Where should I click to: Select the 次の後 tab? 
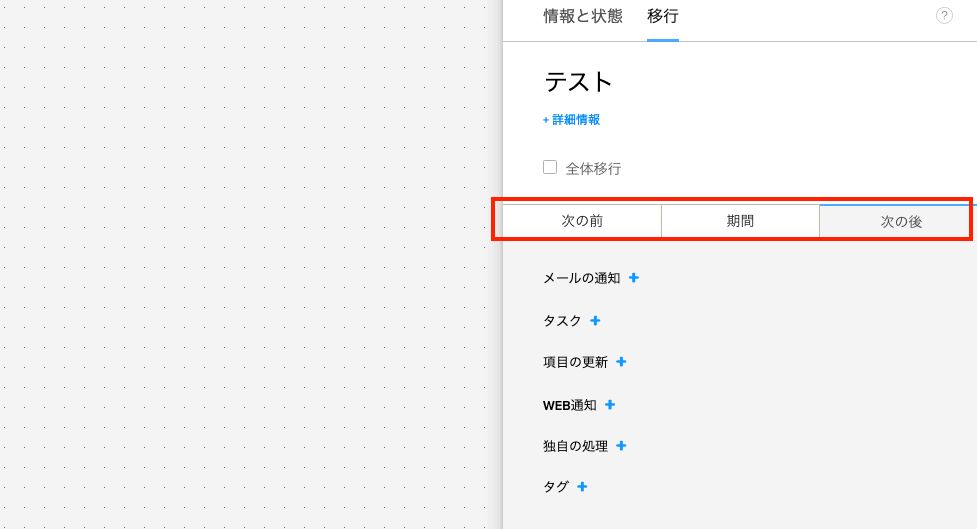(x=898, y=221)
